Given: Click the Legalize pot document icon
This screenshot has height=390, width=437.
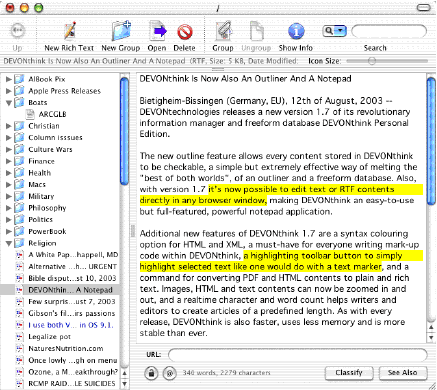Looking at the screenshot, I should pos(20,337).
